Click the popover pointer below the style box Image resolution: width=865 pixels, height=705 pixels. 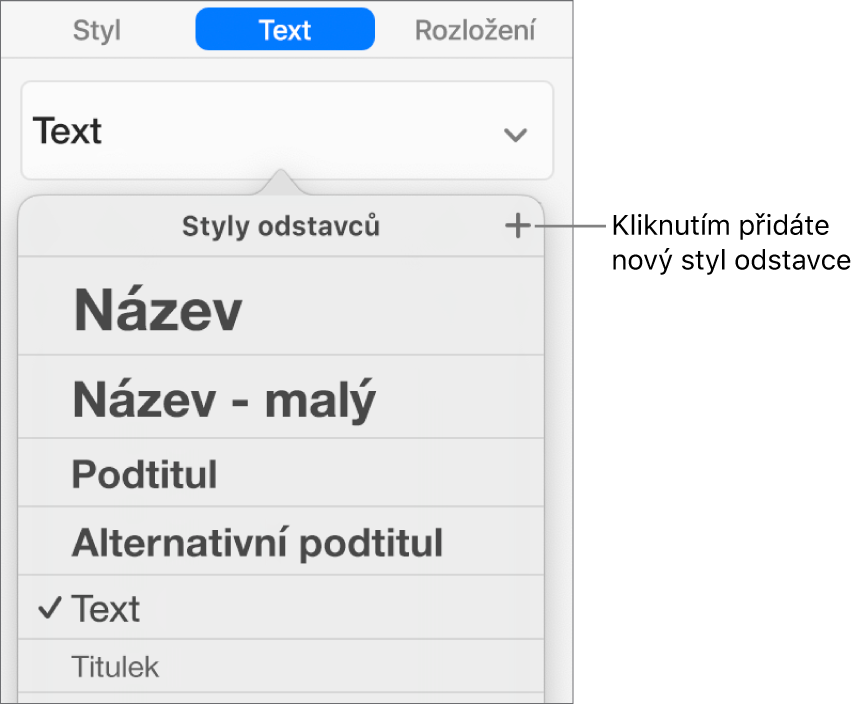pos(282,184)
